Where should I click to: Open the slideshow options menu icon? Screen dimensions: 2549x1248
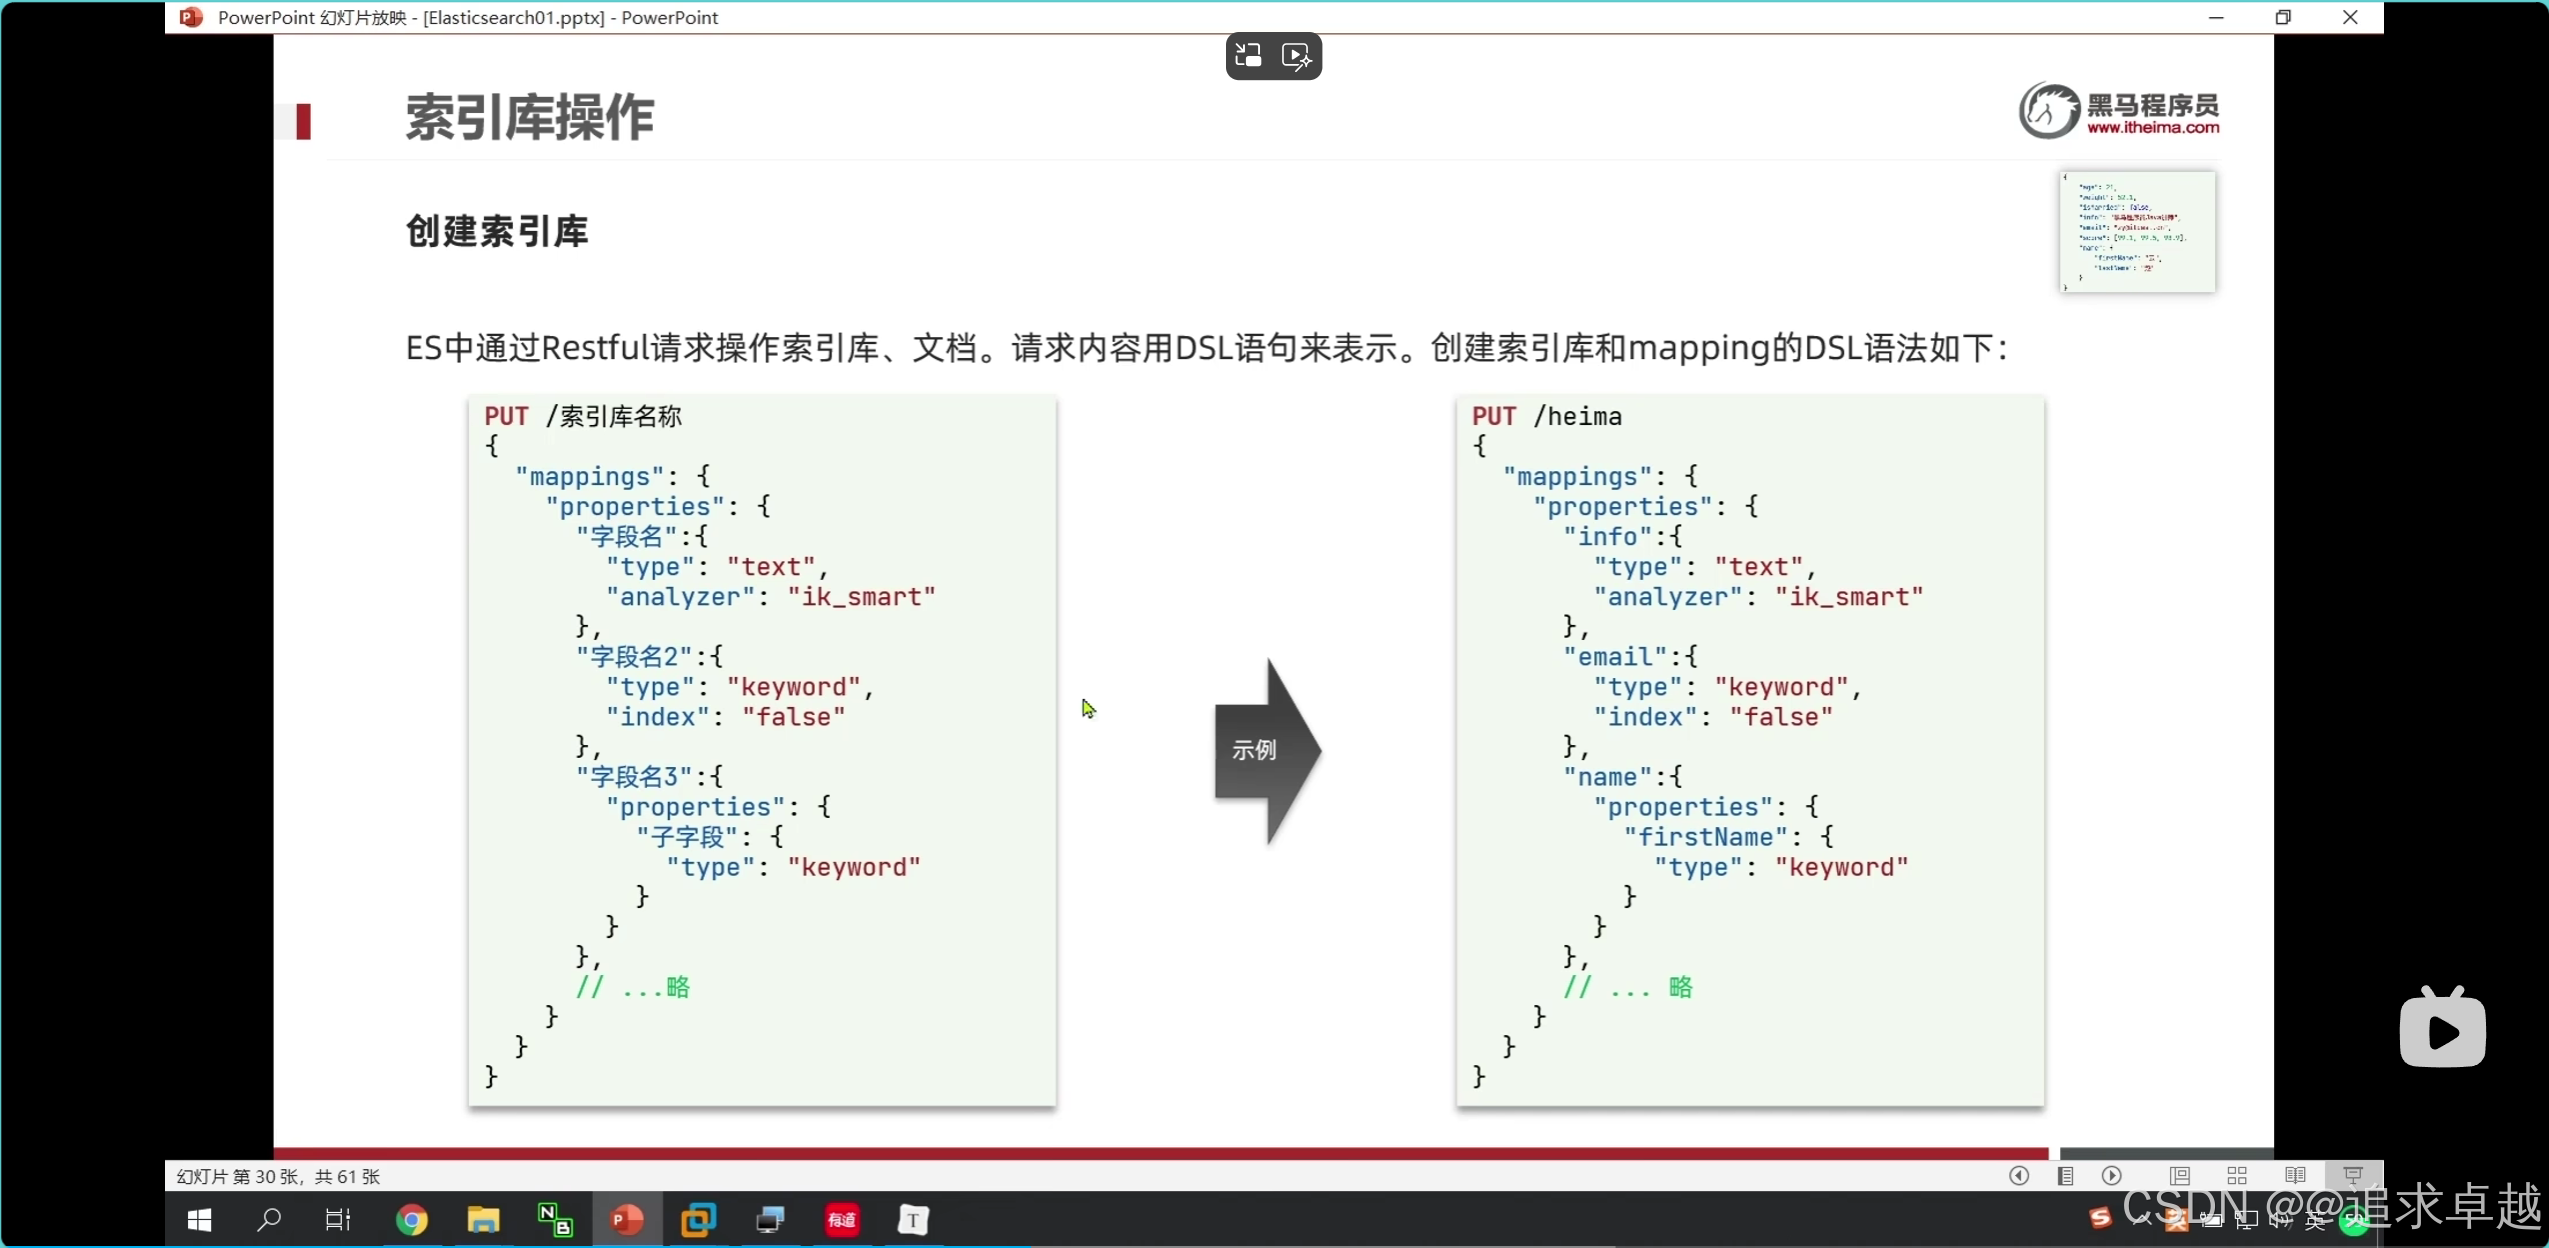click(2065, 1176)
